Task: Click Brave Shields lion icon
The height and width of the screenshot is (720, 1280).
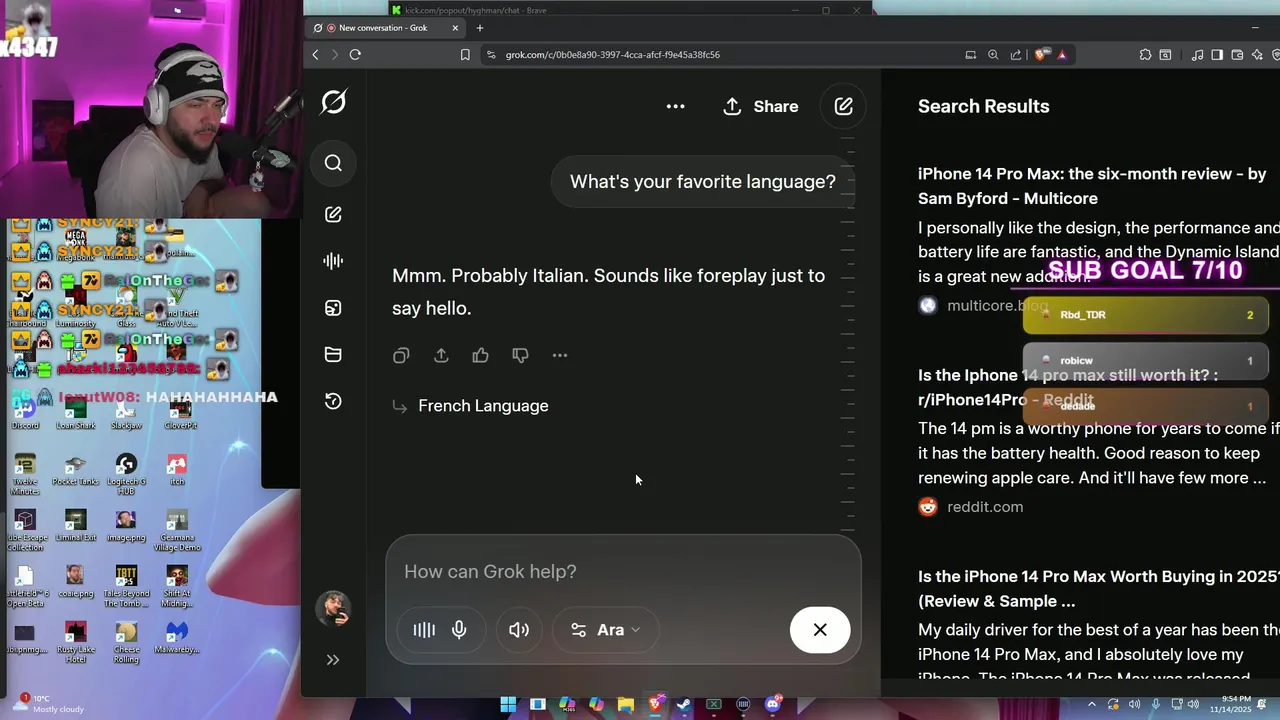Action: 1042,55
